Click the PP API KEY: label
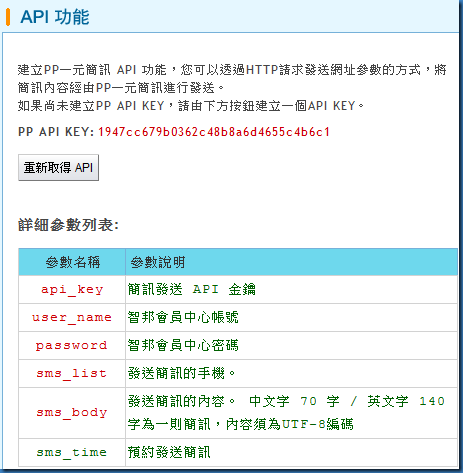The image size is (463, 473). coord(56,132)
